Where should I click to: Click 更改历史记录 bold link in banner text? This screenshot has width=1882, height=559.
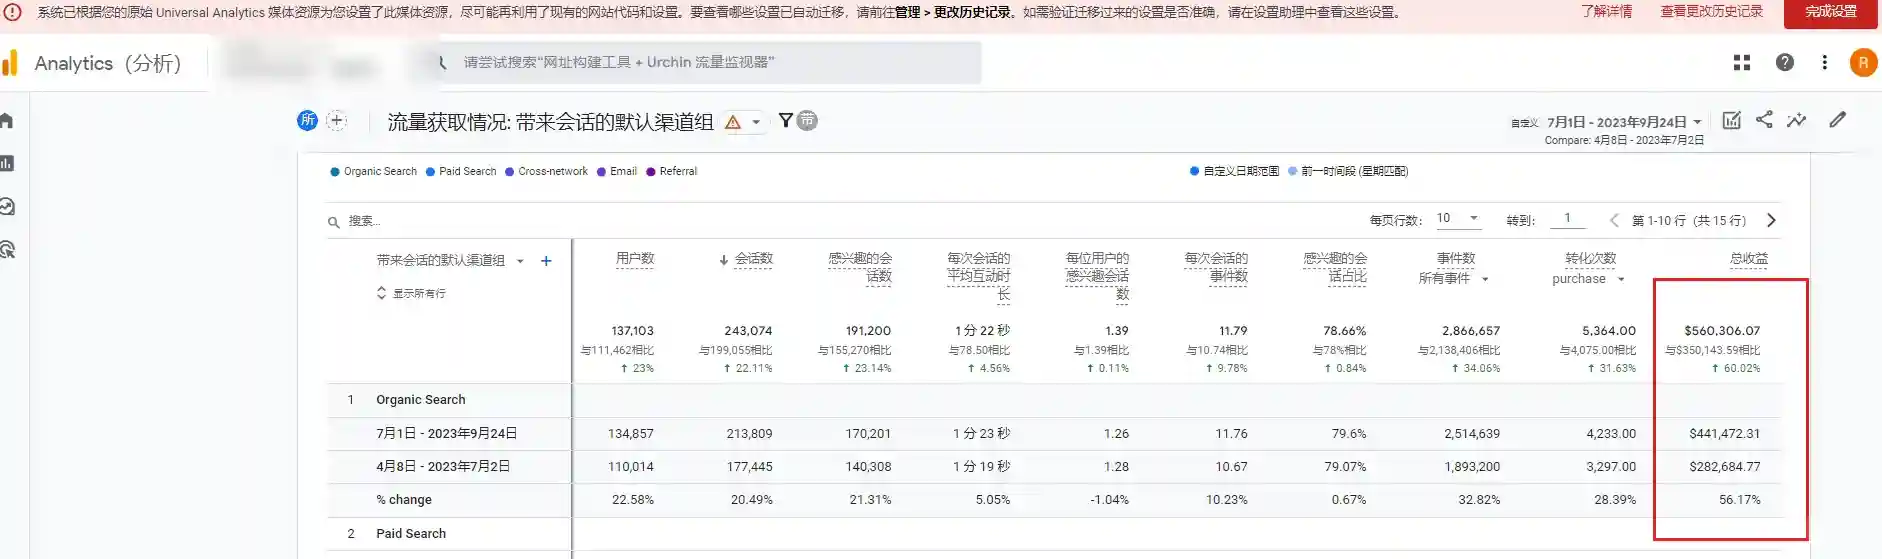tap(972, 13)
